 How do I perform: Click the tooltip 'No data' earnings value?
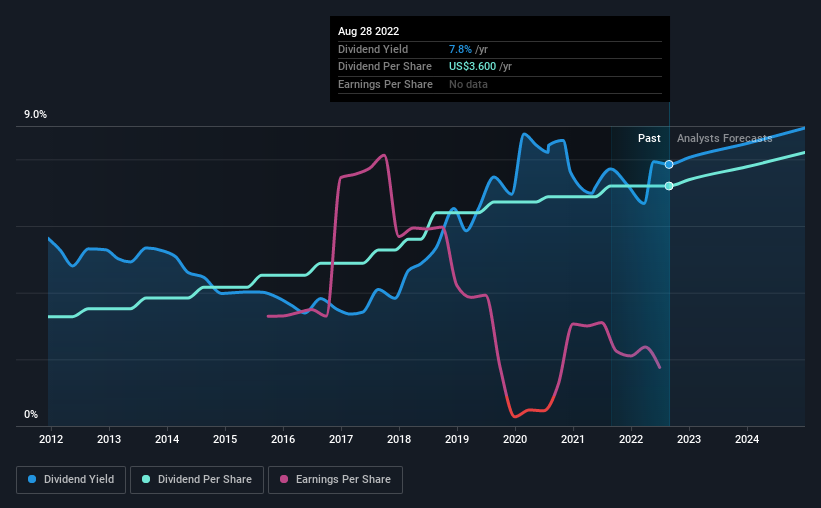click(x=468, y=84)
